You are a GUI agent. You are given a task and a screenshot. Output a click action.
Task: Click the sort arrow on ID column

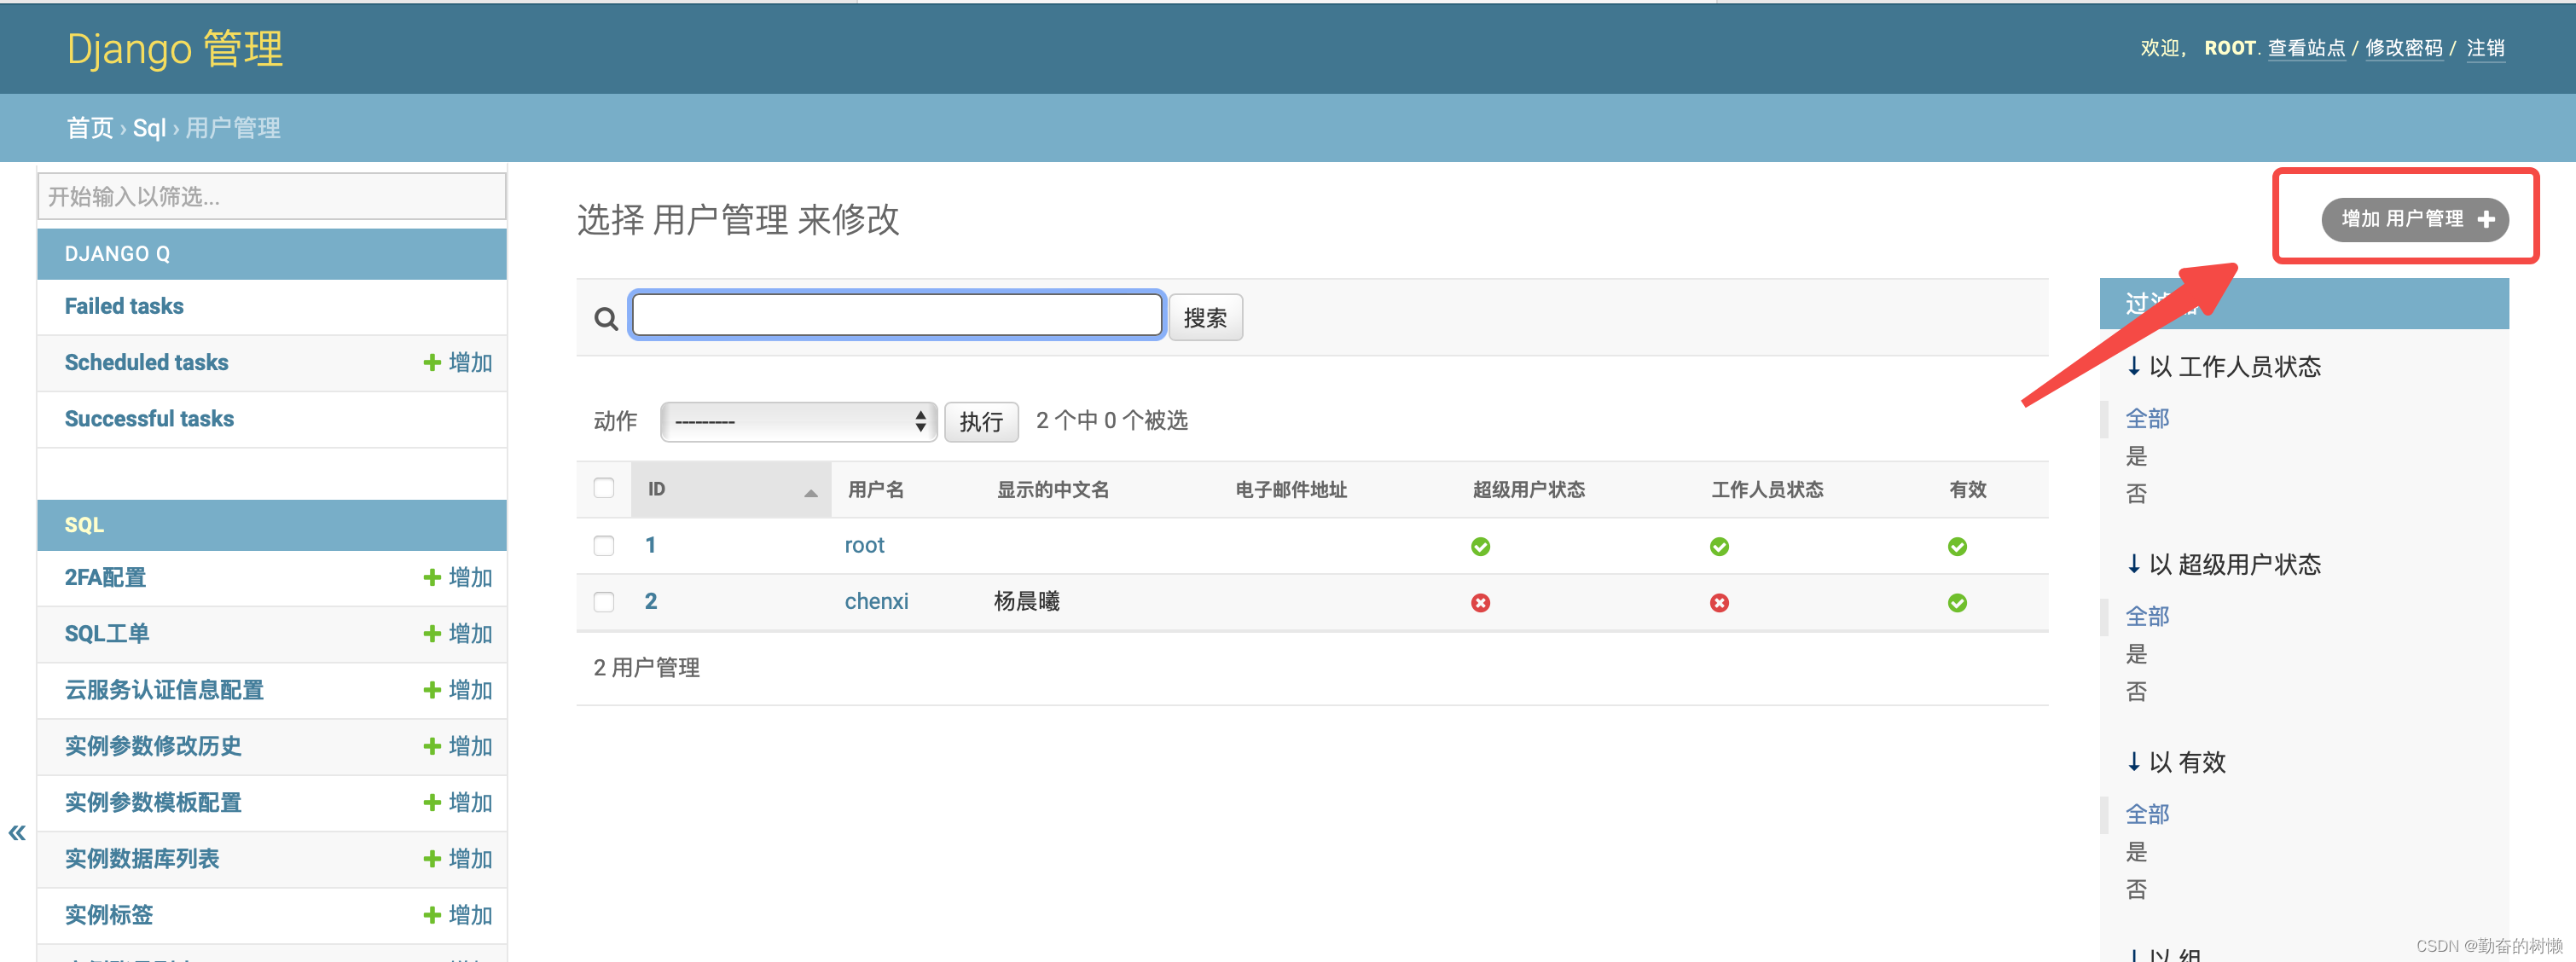point(810,493)
